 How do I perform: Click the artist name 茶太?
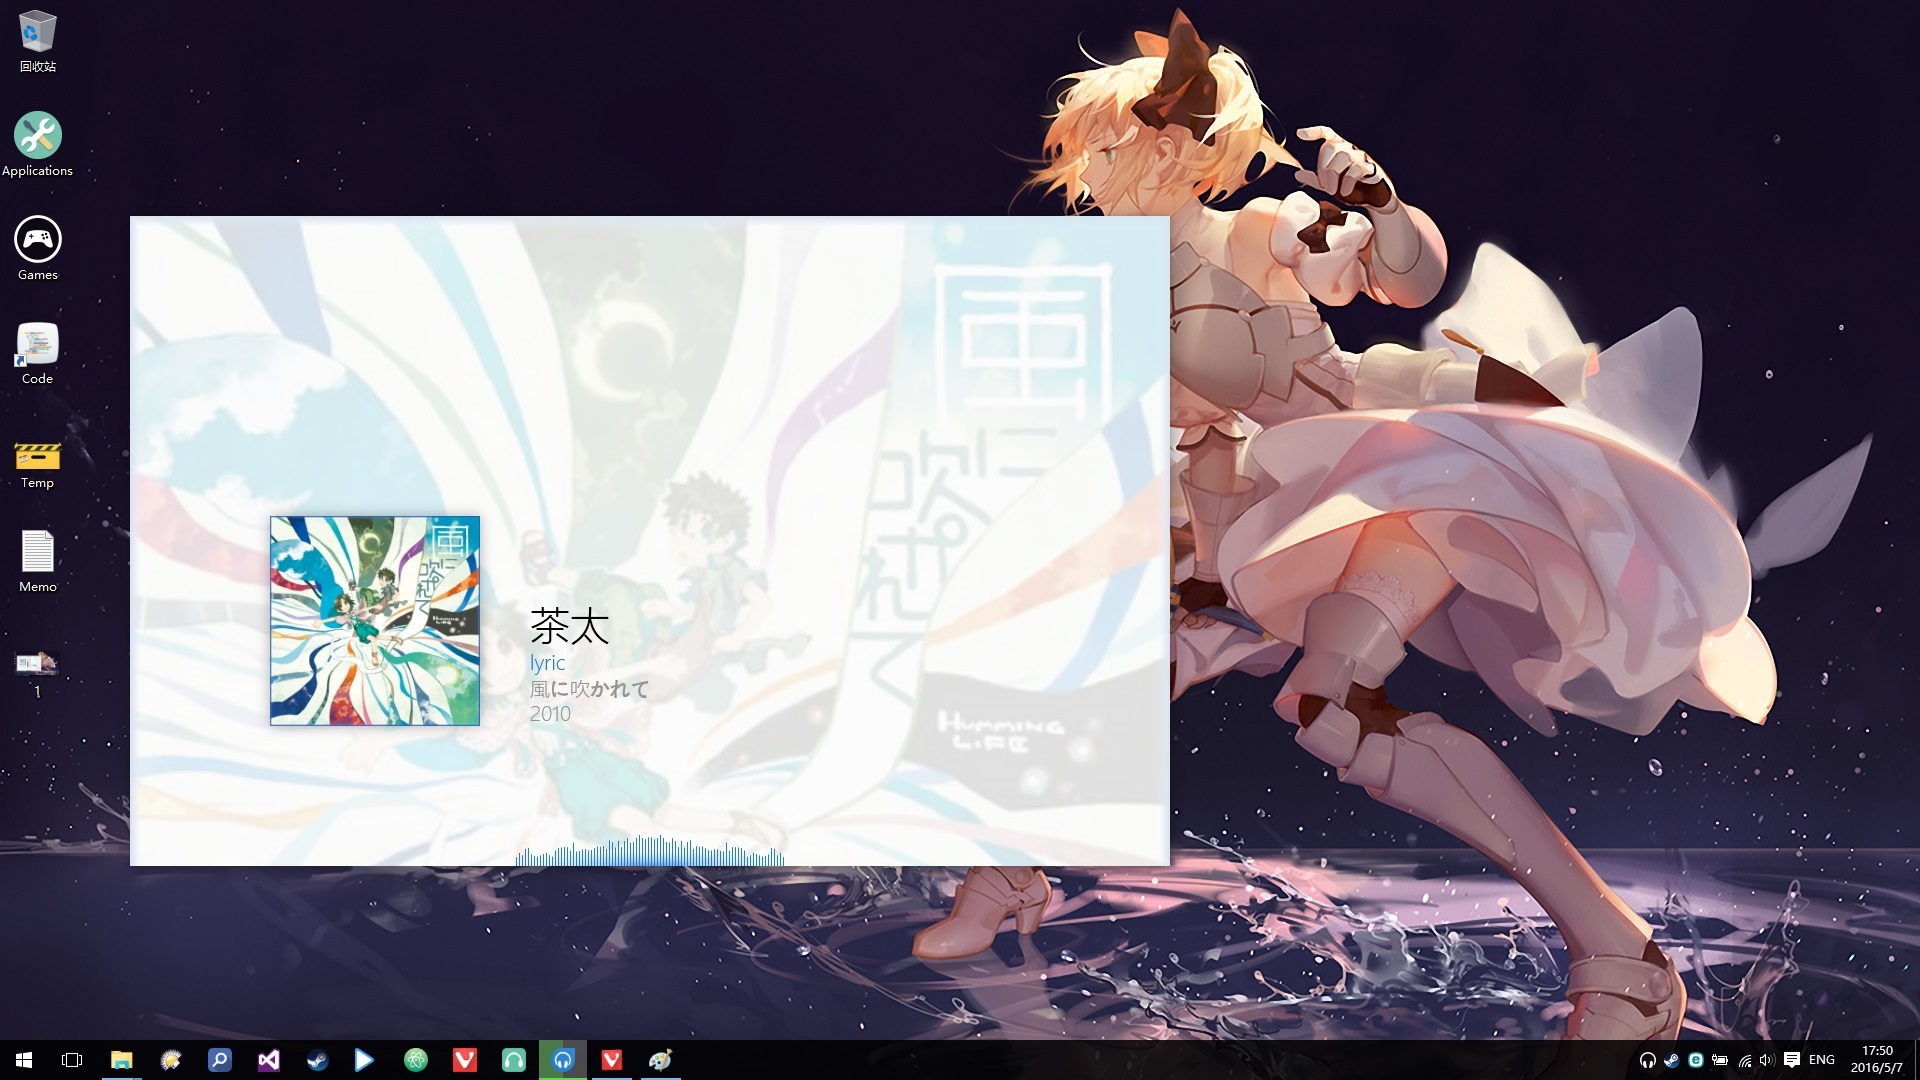coord(569,627)
